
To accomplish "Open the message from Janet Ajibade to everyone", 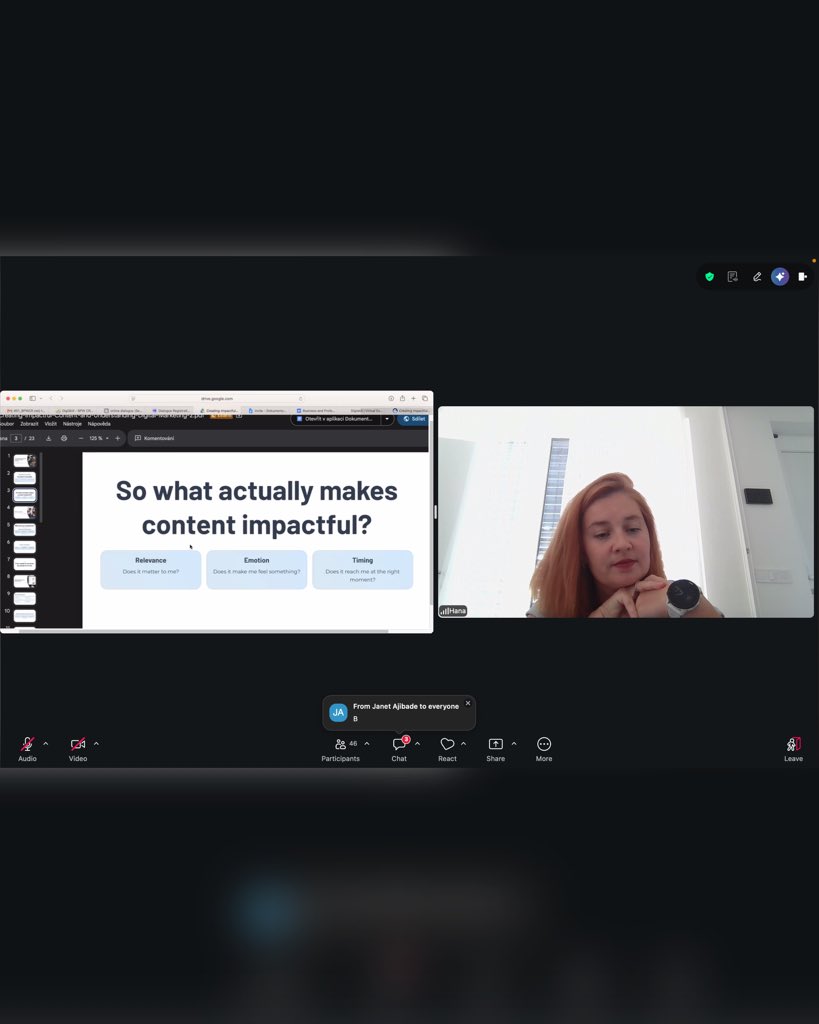I will [399, 712].
